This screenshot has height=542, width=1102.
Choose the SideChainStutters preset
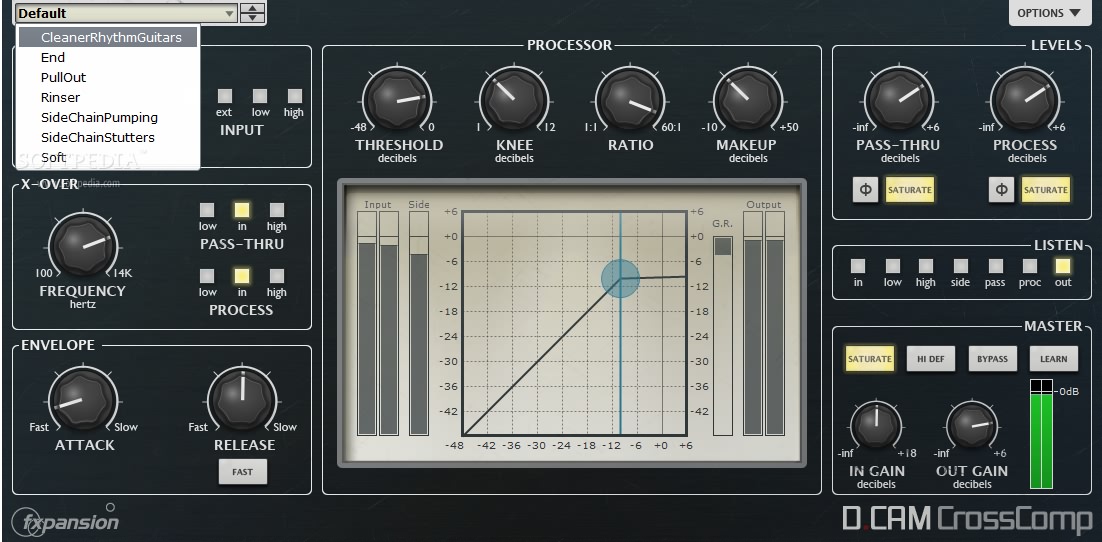(109, 137)
